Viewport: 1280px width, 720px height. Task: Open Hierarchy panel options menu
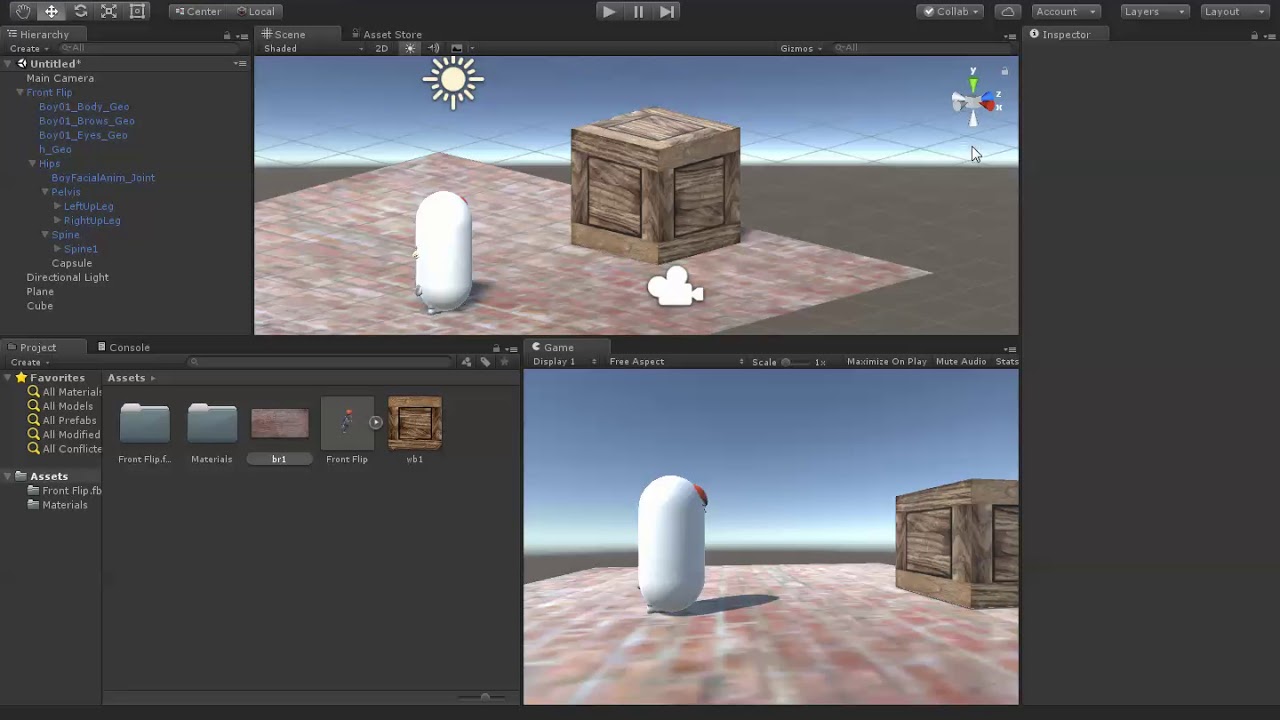click(x=241, y=35)
